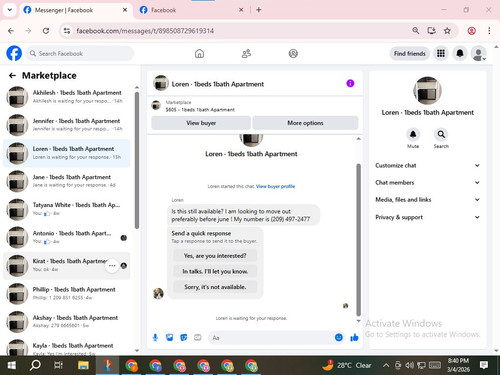Click the zoom magnifier icon in address bar
Screen dimensions: 500x375
[x=415, y=31]
